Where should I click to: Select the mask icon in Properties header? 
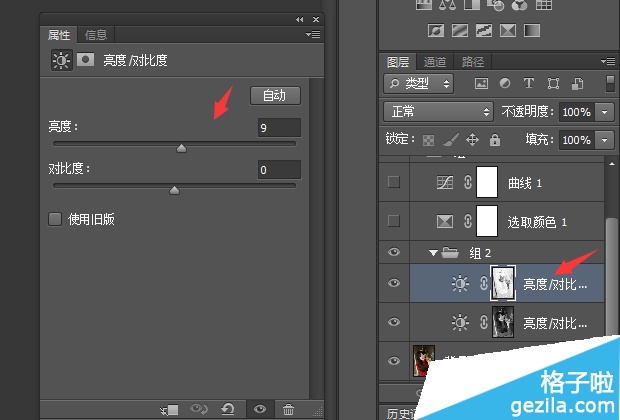86,60
